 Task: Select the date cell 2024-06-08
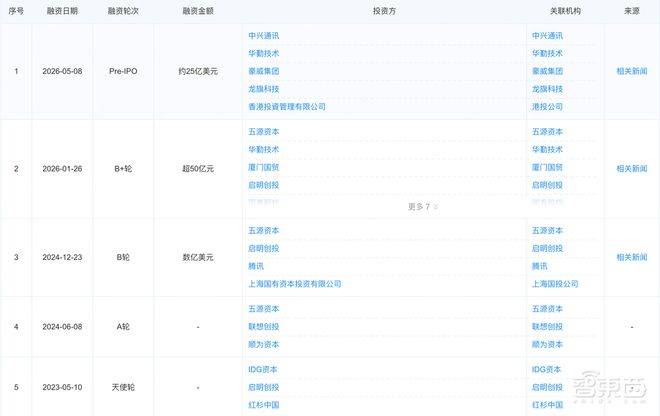point(62,327)
